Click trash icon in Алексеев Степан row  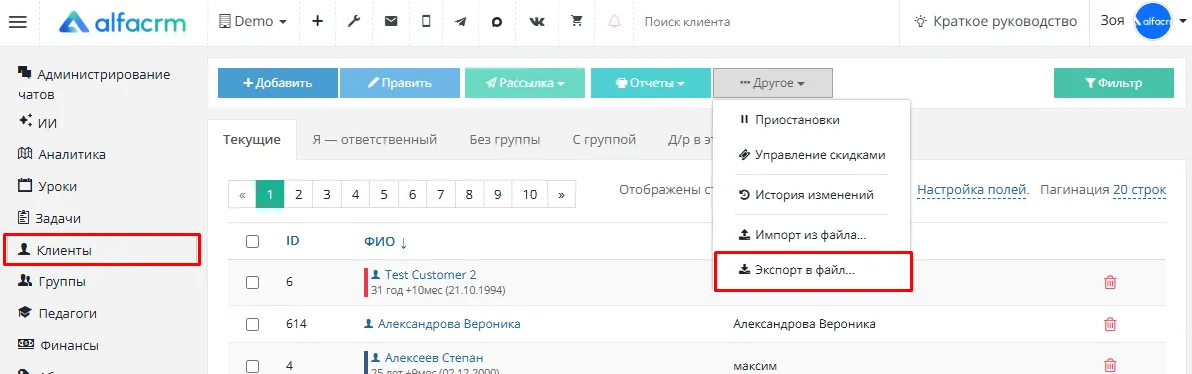(1110, 365)
